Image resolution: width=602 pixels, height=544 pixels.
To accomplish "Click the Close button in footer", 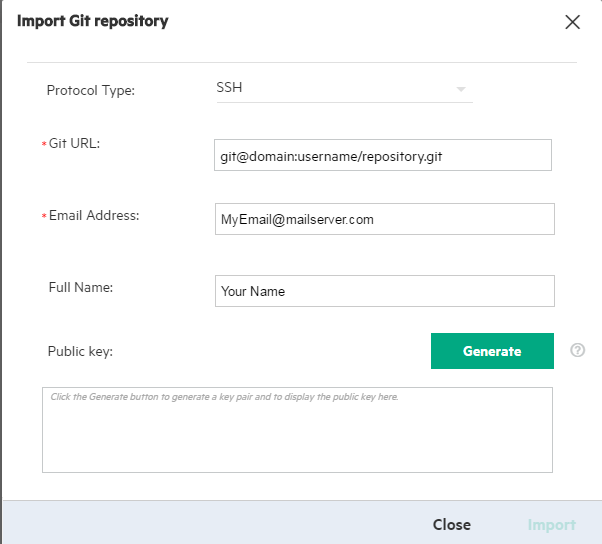I will (x=451, y=525).
